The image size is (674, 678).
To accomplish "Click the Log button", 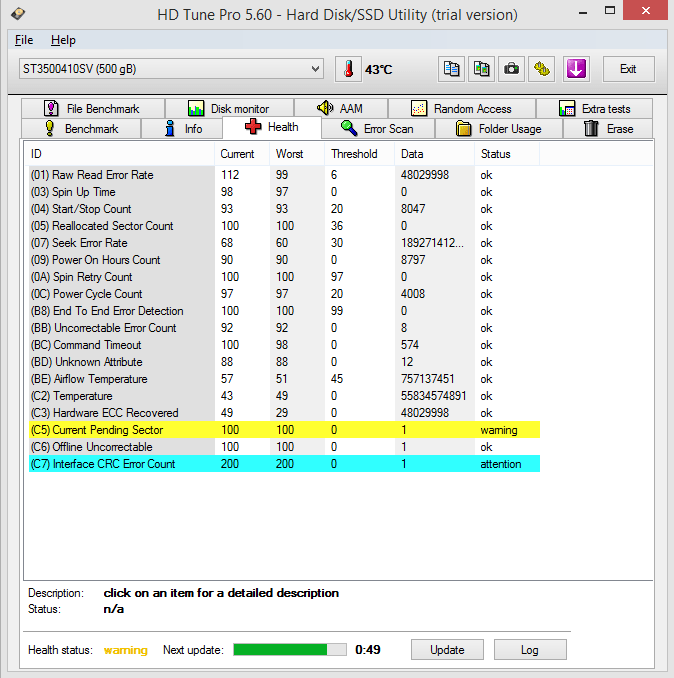I will pyautogui.click(x=530, y=649).
